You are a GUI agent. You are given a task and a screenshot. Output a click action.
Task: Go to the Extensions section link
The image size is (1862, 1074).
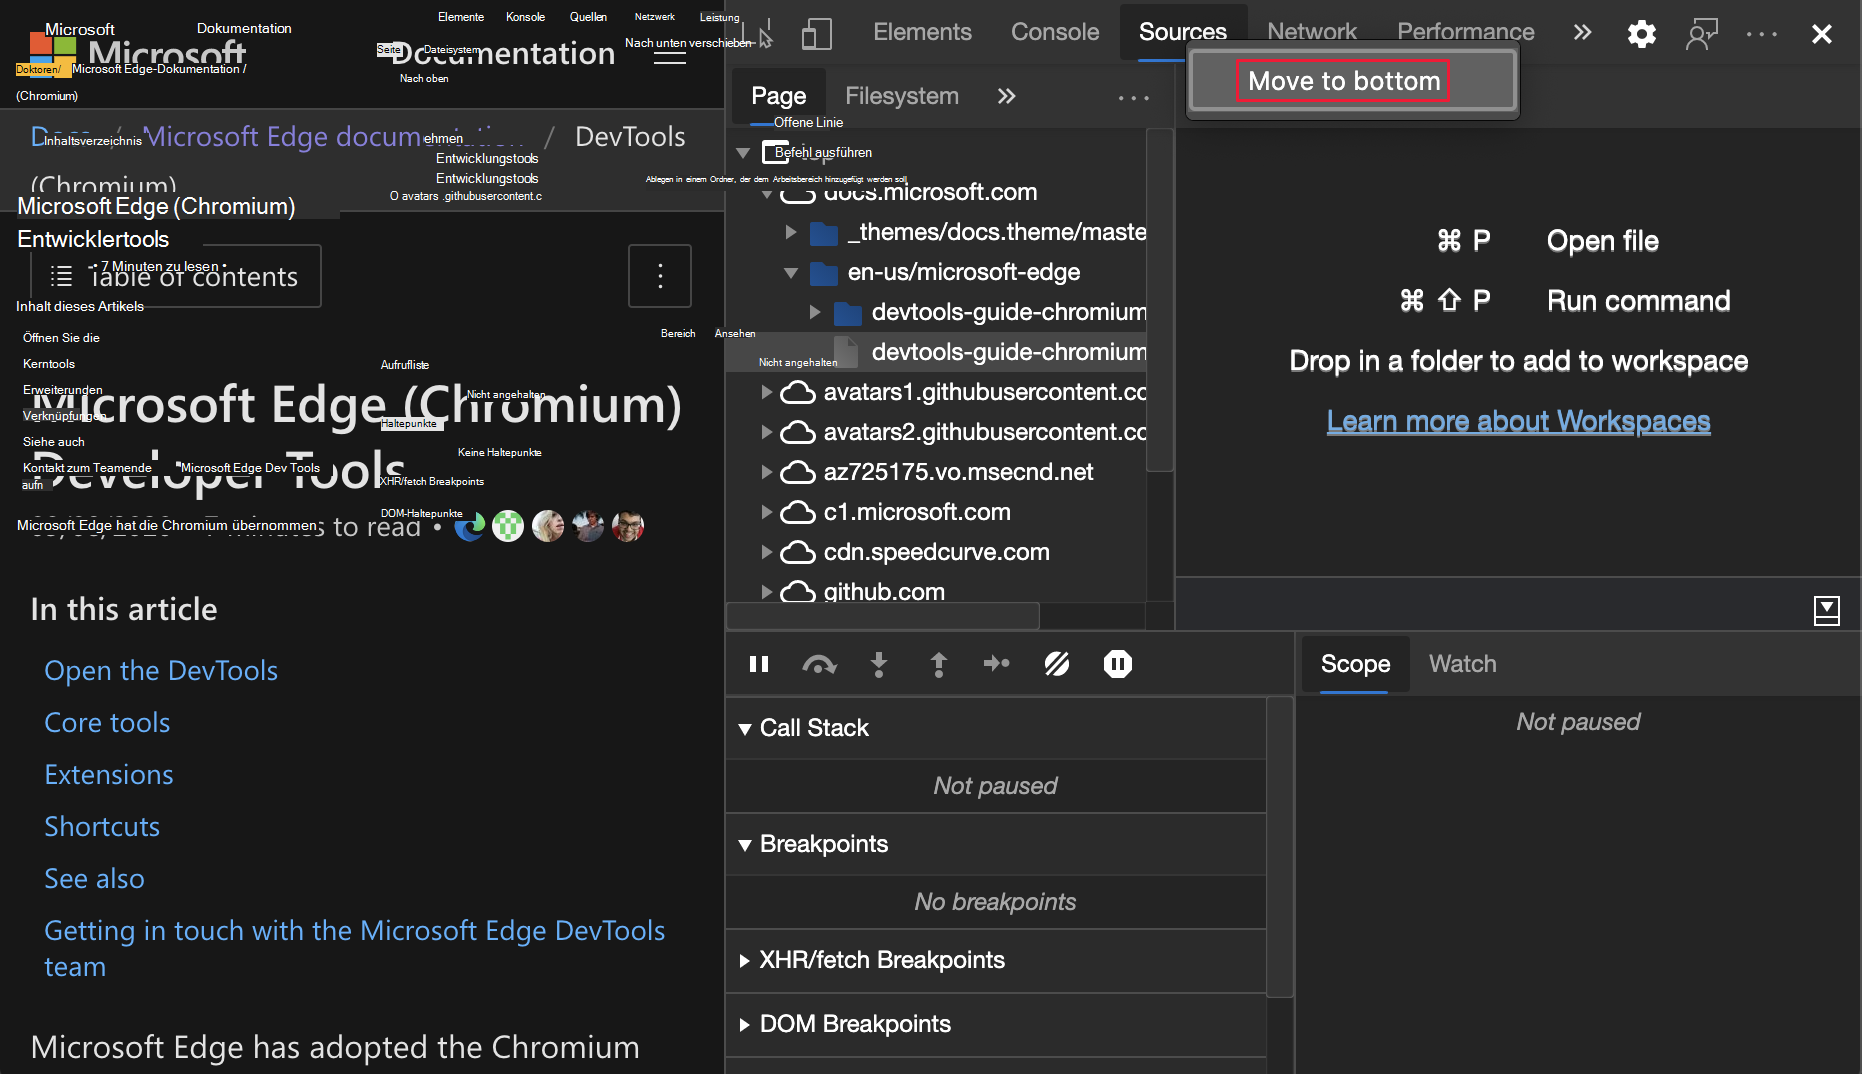(x=109, y=775)
